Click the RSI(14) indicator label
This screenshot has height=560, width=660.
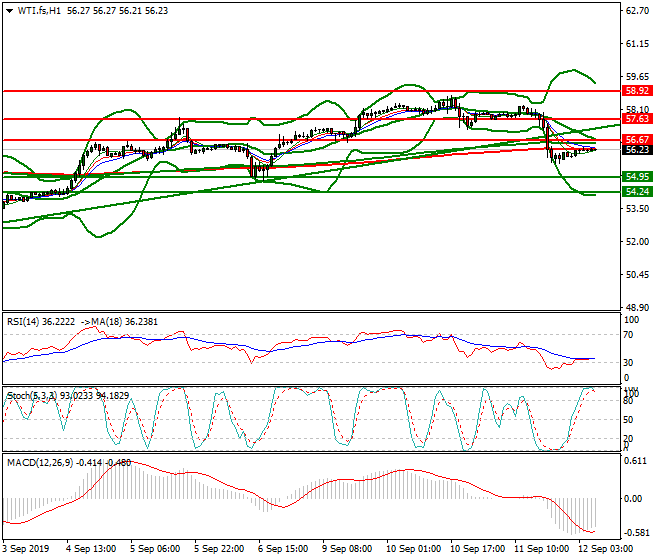(x=23, y=322)
